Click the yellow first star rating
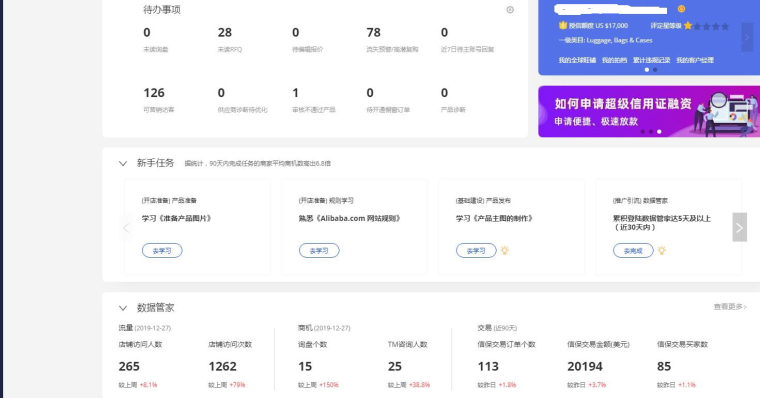760x398 pixels. [688, 26]
